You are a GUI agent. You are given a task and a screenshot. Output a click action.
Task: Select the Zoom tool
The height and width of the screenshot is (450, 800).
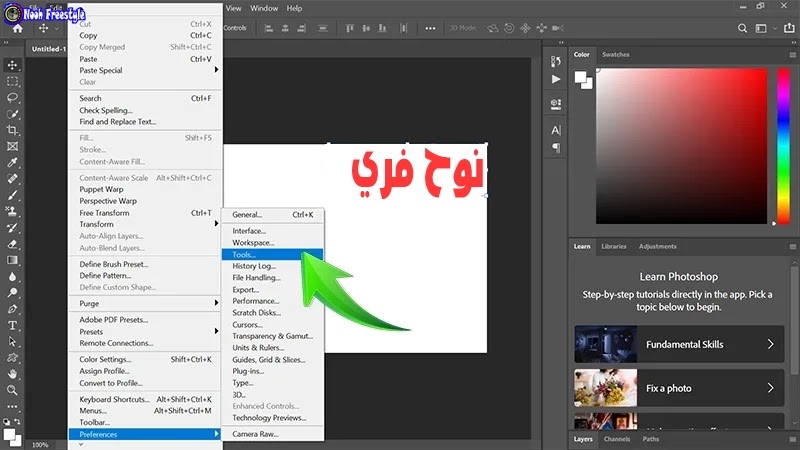point(12,390)
